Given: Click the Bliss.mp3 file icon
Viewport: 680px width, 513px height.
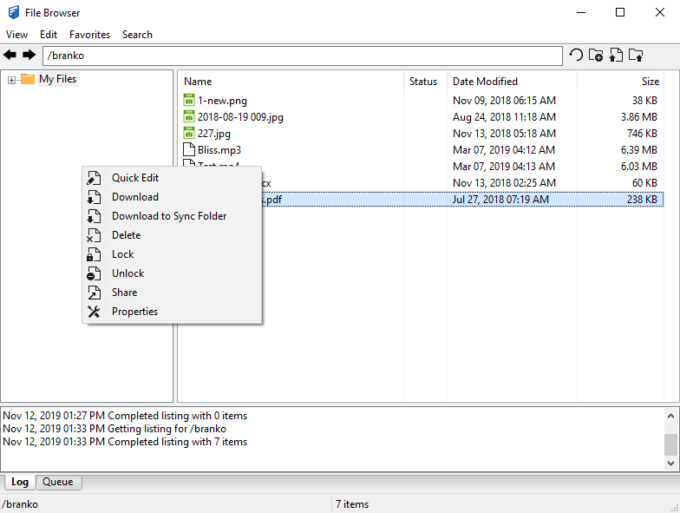Looking at the screenshot, I should coord(189,150).
